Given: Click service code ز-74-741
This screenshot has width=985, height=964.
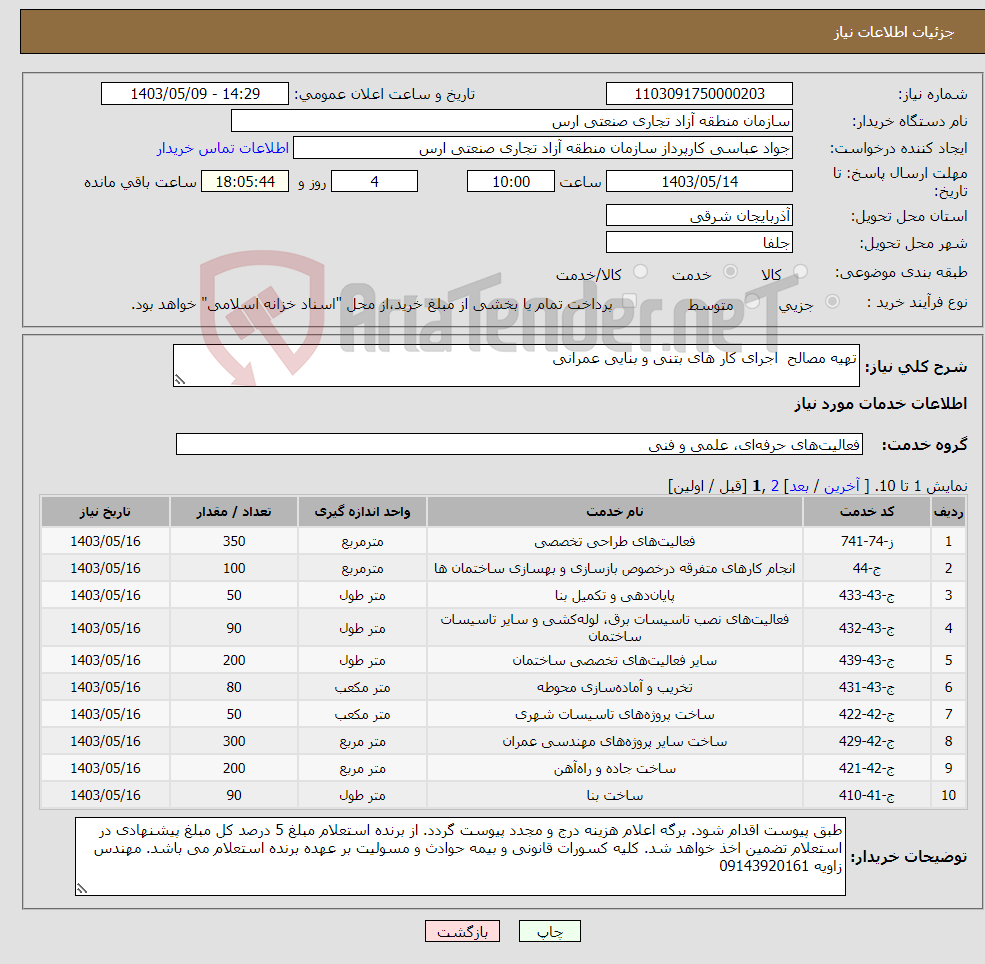Looking at the screenshot, I should coord(867,541).
